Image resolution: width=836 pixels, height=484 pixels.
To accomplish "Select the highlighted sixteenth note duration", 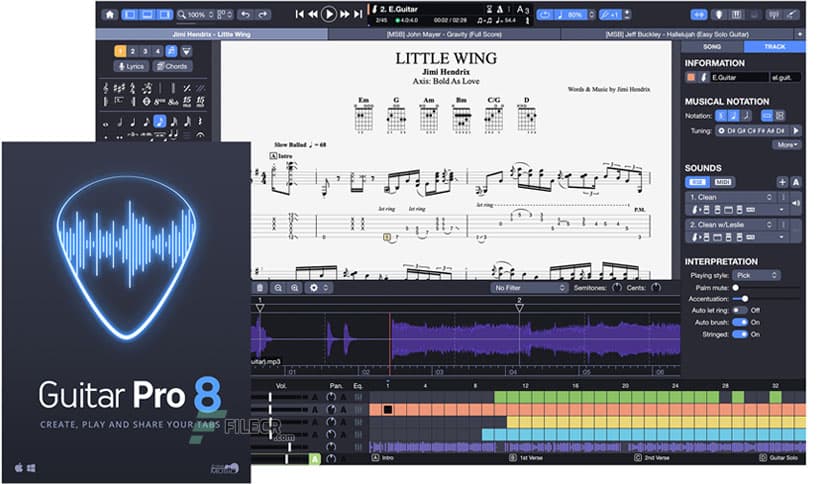I will [160, 122].
